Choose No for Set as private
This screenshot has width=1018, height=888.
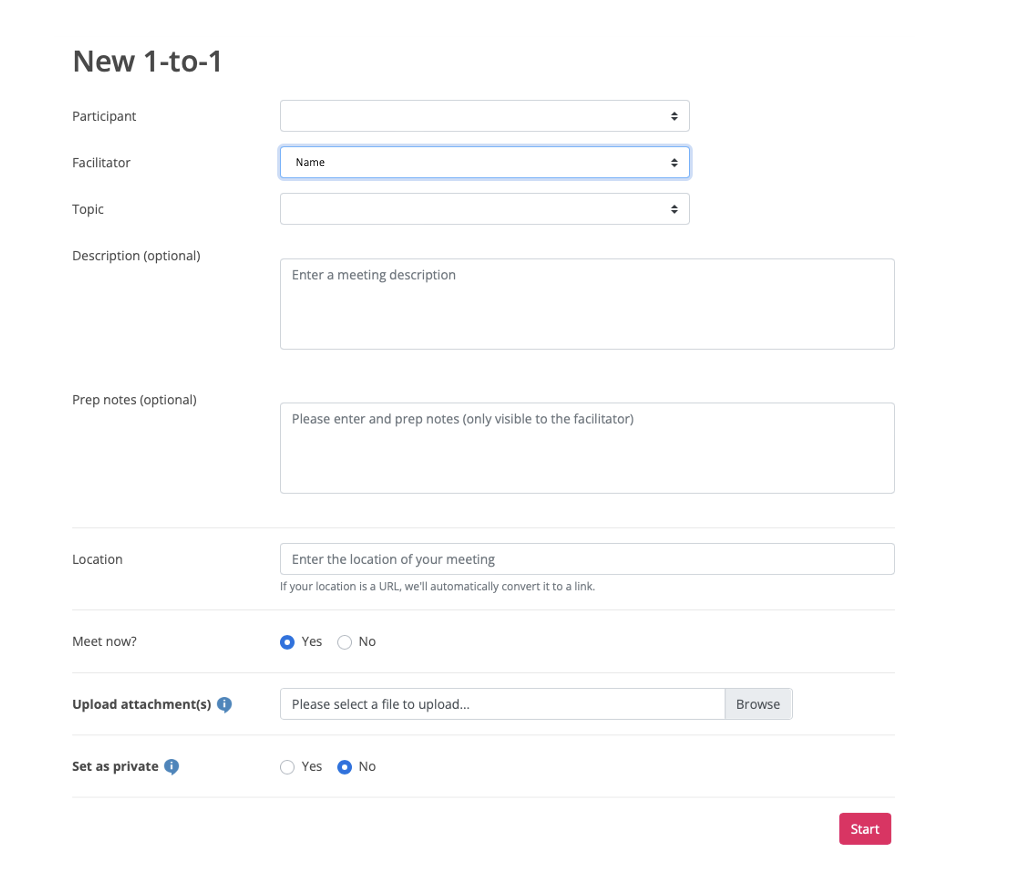tap(345, 767)
